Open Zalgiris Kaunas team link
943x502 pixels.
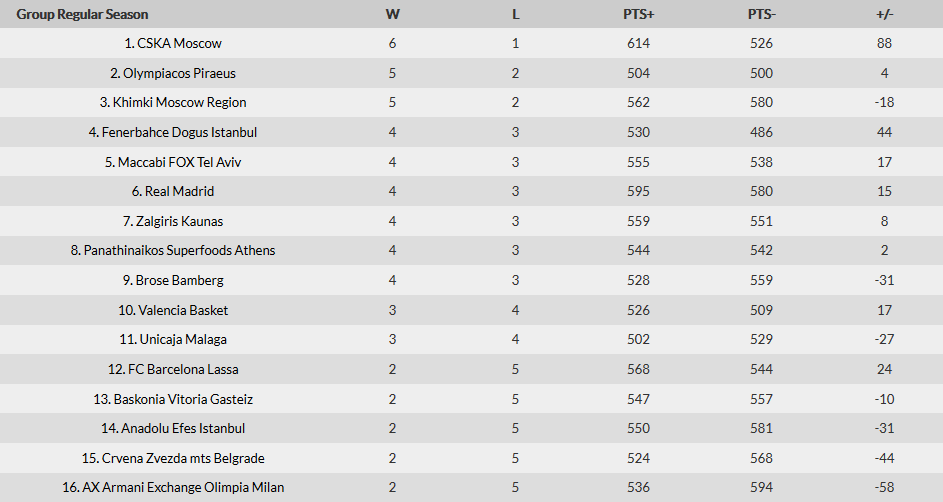[x=179, y=221]
